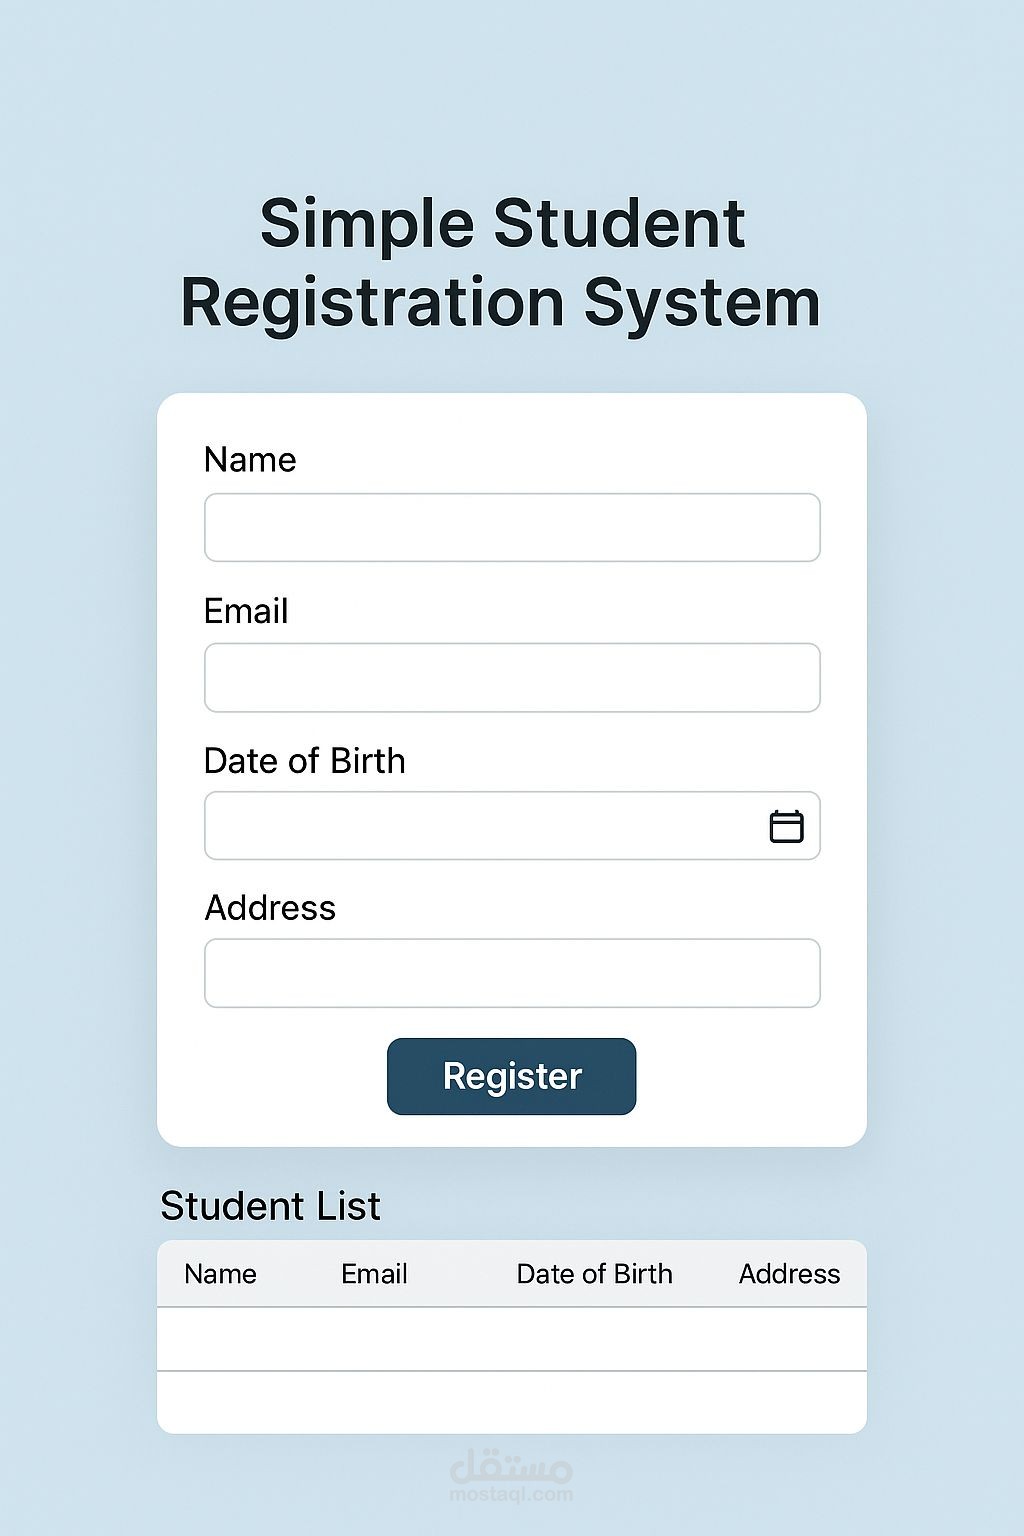This screenshot has height=1536, width=1024.
Task: Sort by Name column header in table
Action: coord(220,1274)
